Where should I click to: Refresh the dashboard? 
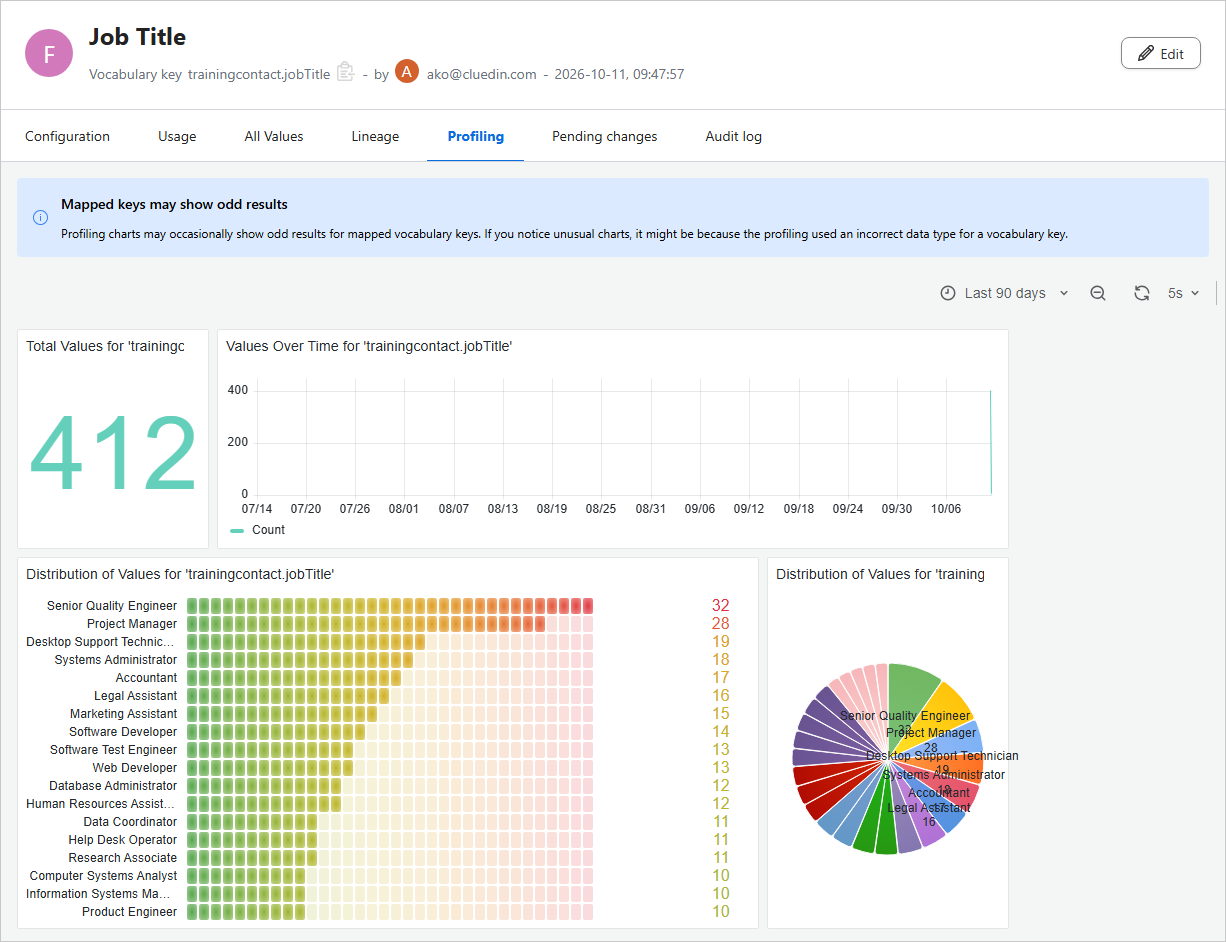pos(1141,293)
